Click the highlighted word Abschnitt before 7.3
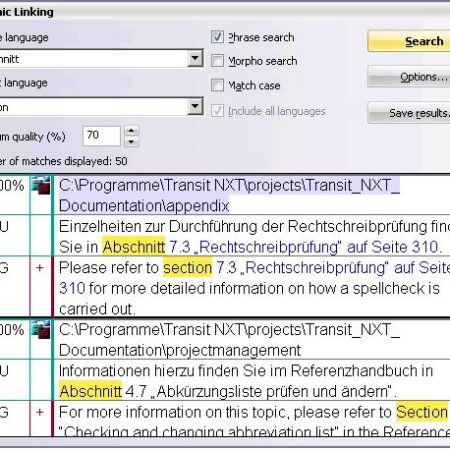This screenshot has height=450, width=450. [x=134, y=247]
